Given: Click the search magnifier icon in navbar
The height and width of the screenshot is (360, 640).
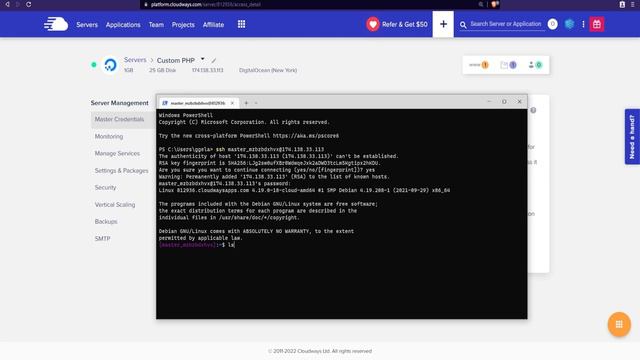Looking at the screenshot, I should coord(463,25).
